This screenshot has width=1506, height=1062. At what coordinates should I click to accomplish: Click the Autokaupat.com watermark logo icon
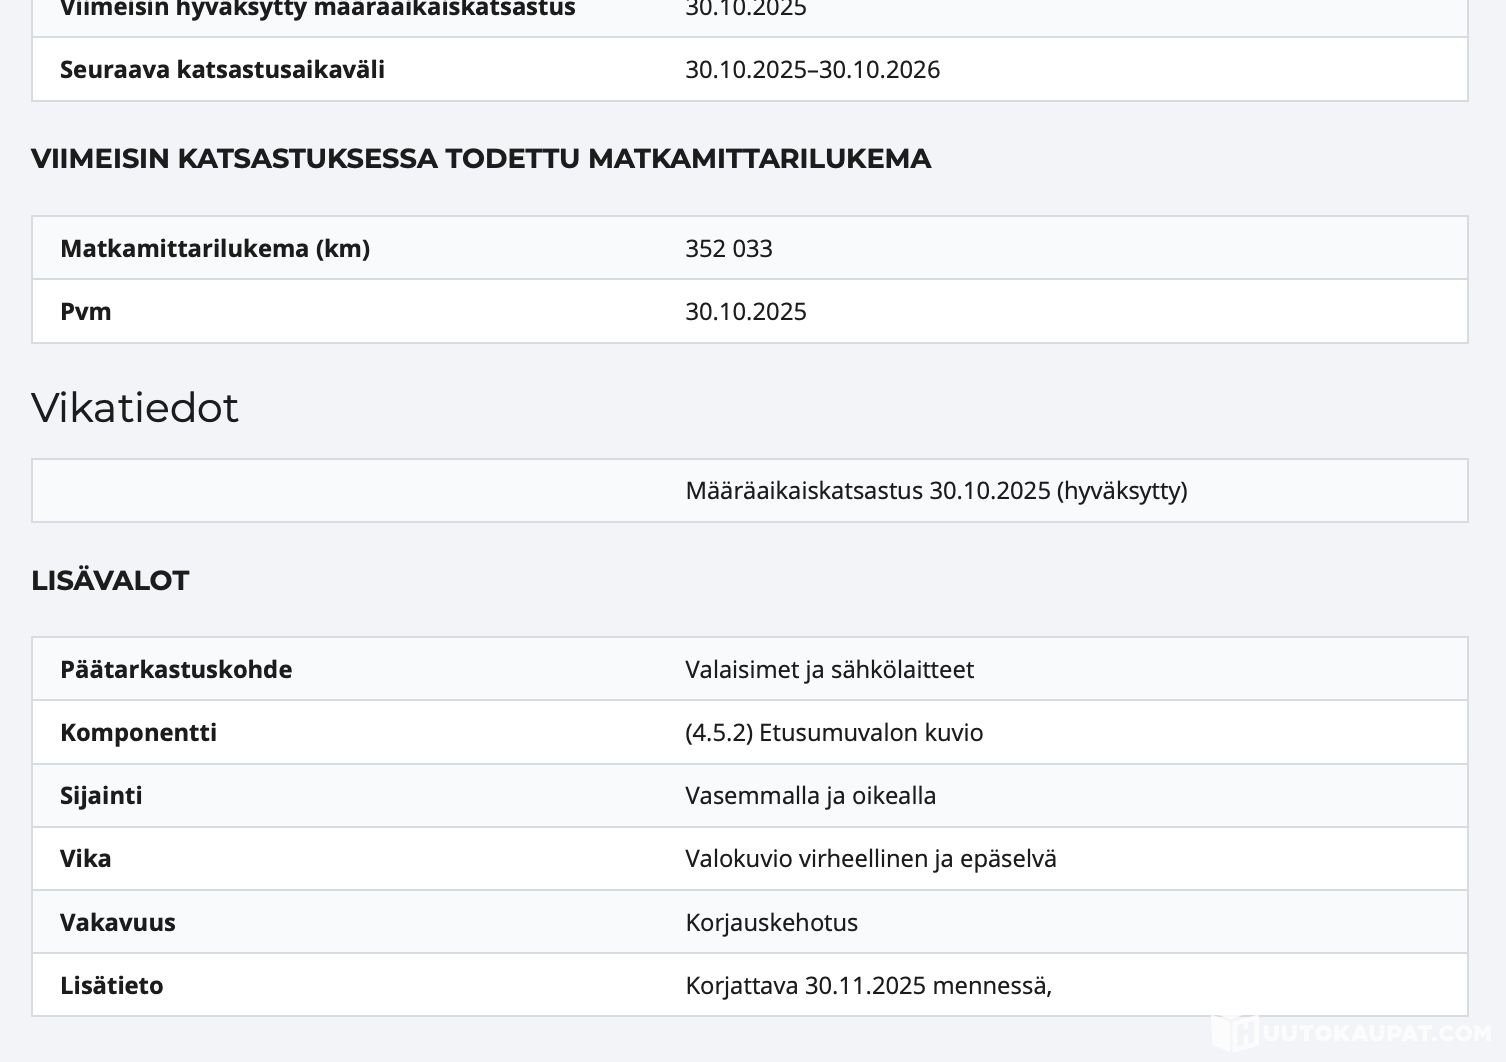tap(1234, 1032)
